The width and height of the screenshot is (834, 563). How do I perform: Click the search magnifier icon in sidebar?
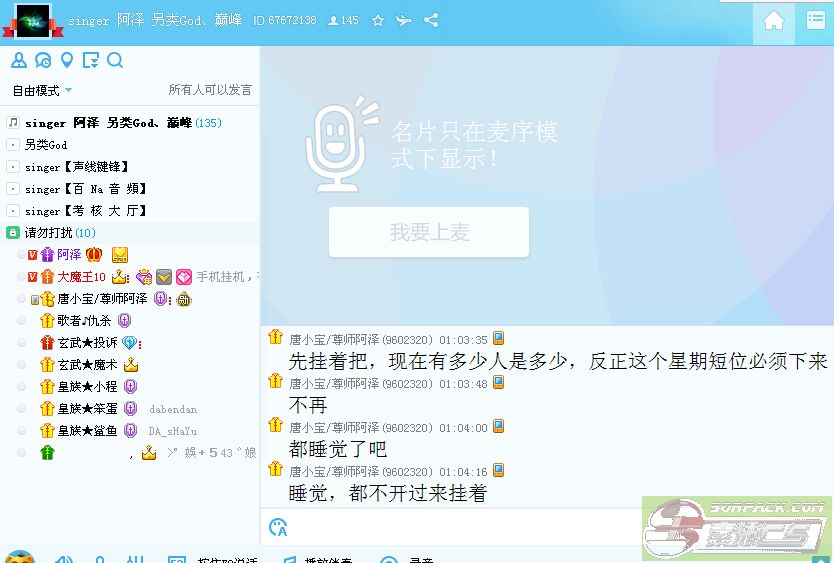[x=115, y=61]
